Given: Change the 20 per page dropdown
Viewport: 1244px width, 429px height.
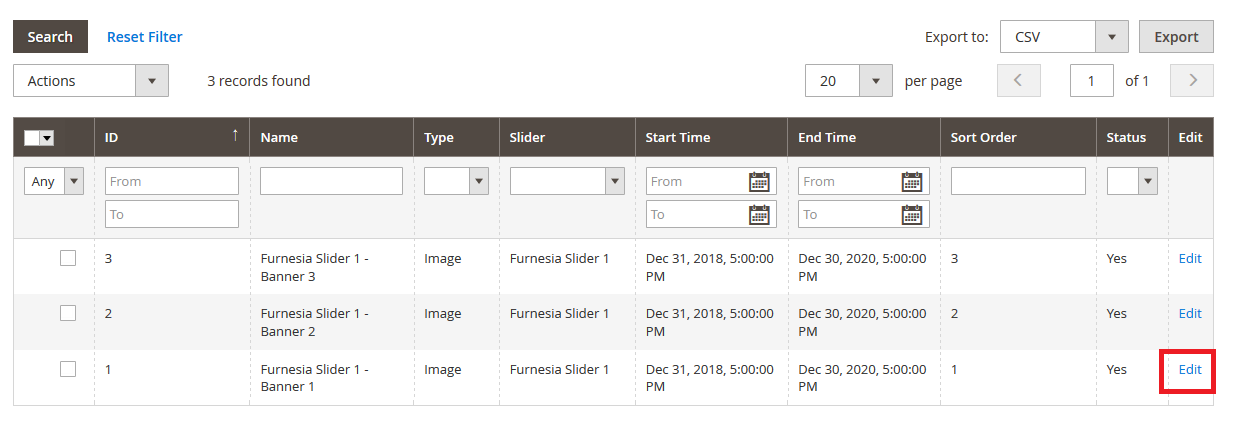Looking at the screenshot, I should pyautogui.click(x=848, y=81).
